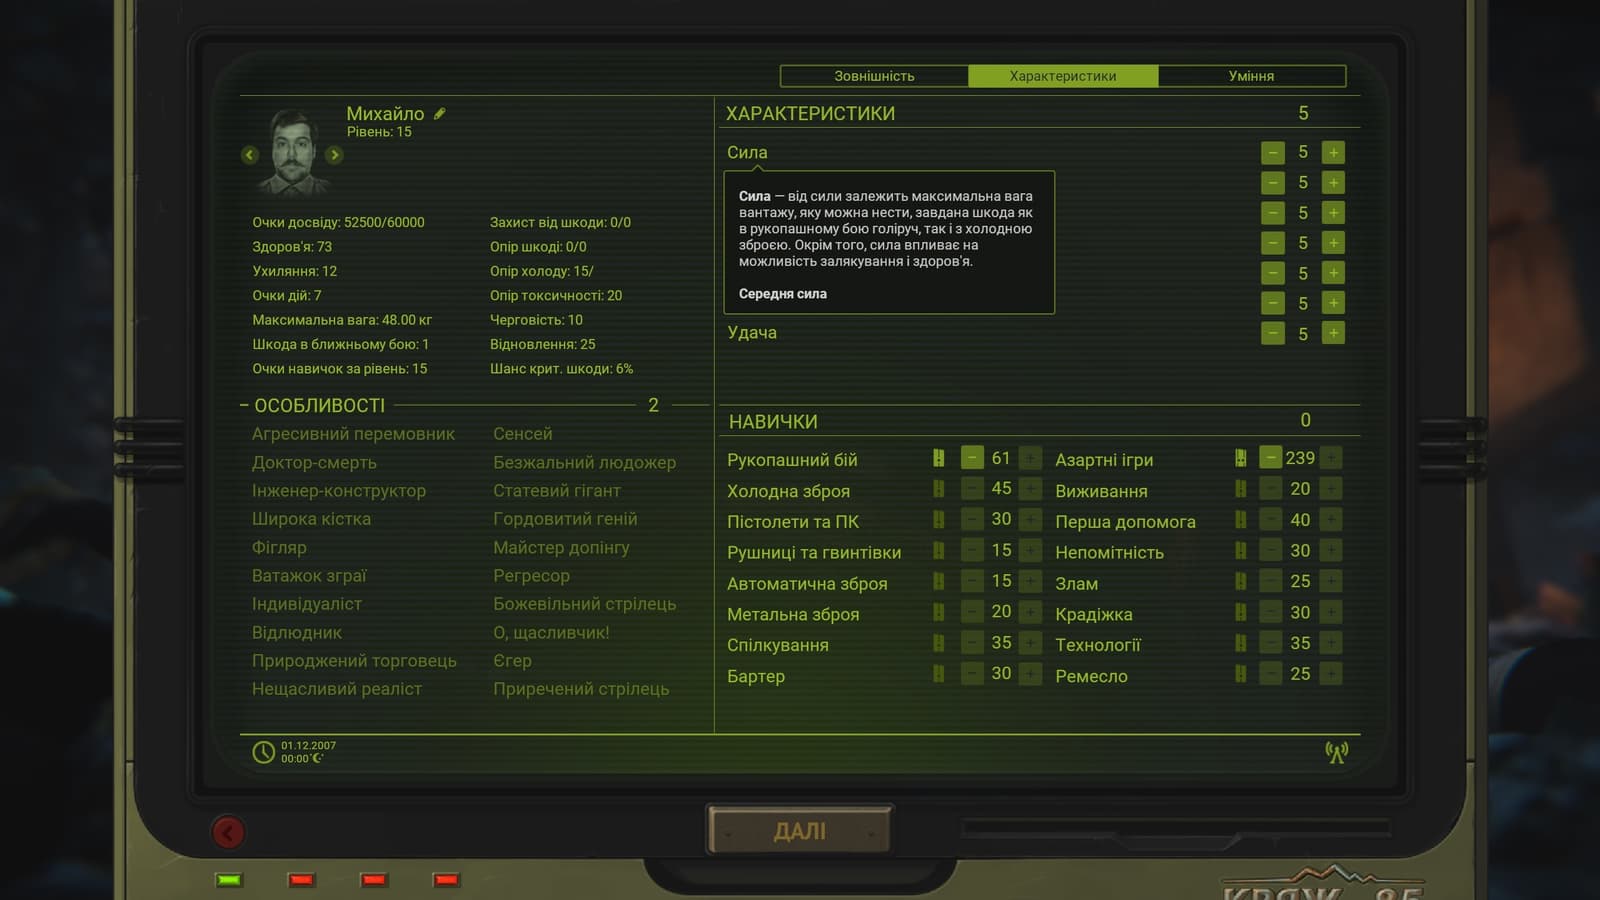This screenshot has height=900, width=1600.
Task: Decrease Сила with minus button
Action: [1272, 152]
